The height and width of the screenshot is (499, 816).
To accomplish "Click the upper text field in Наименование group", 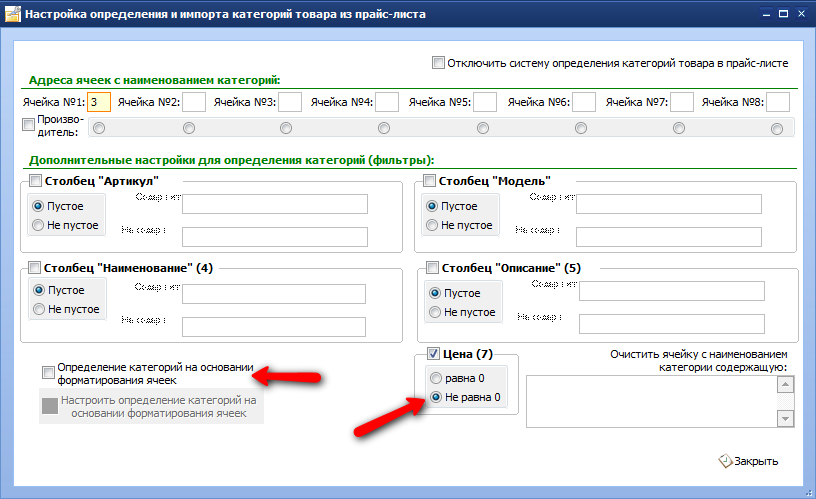I will click(x=274, y=294).
